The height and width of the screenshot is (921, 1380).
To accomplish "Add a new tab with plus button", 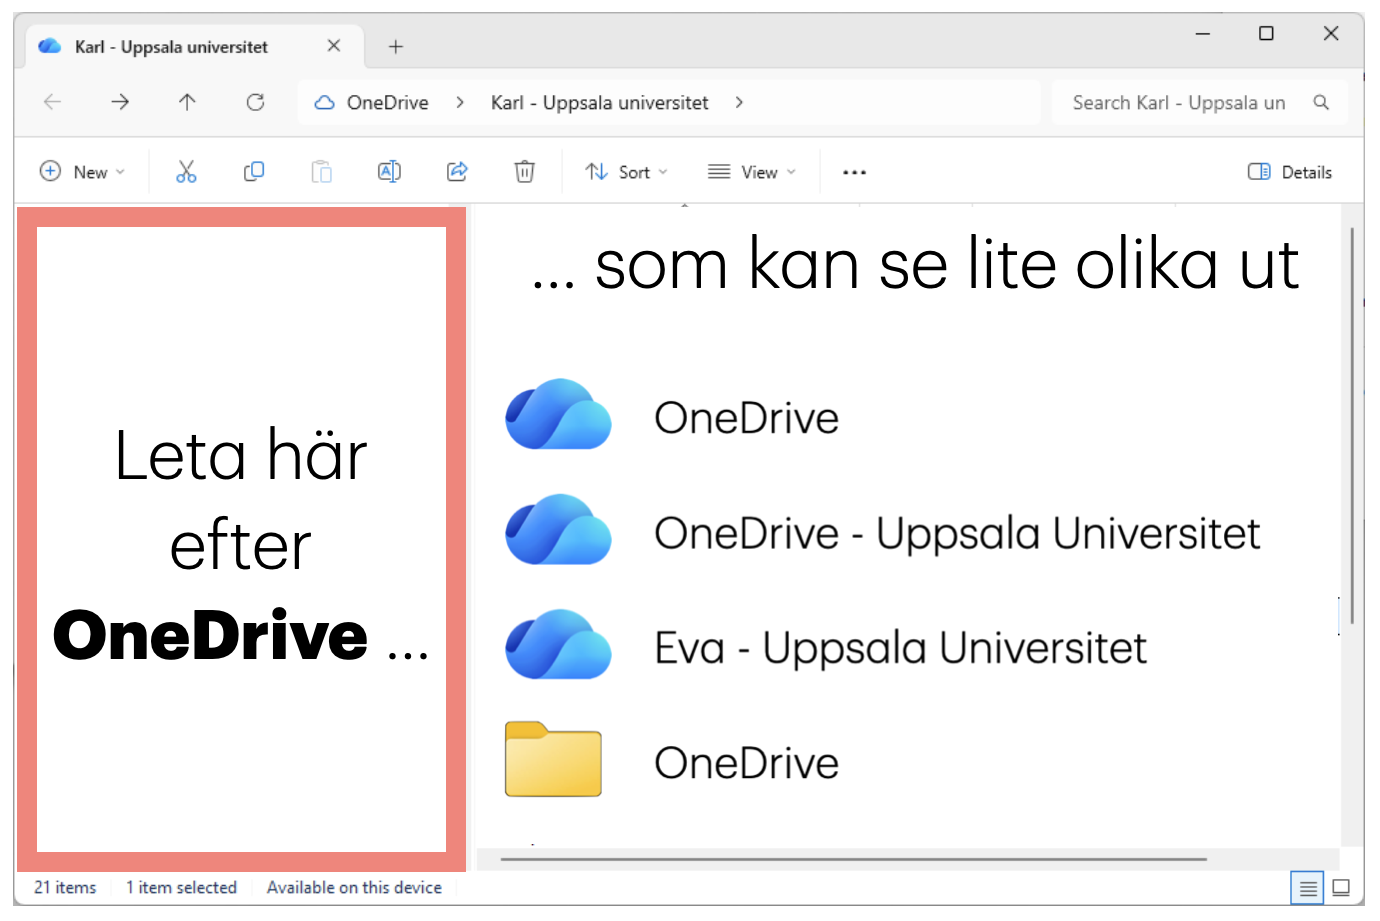I will pos(396,47).
